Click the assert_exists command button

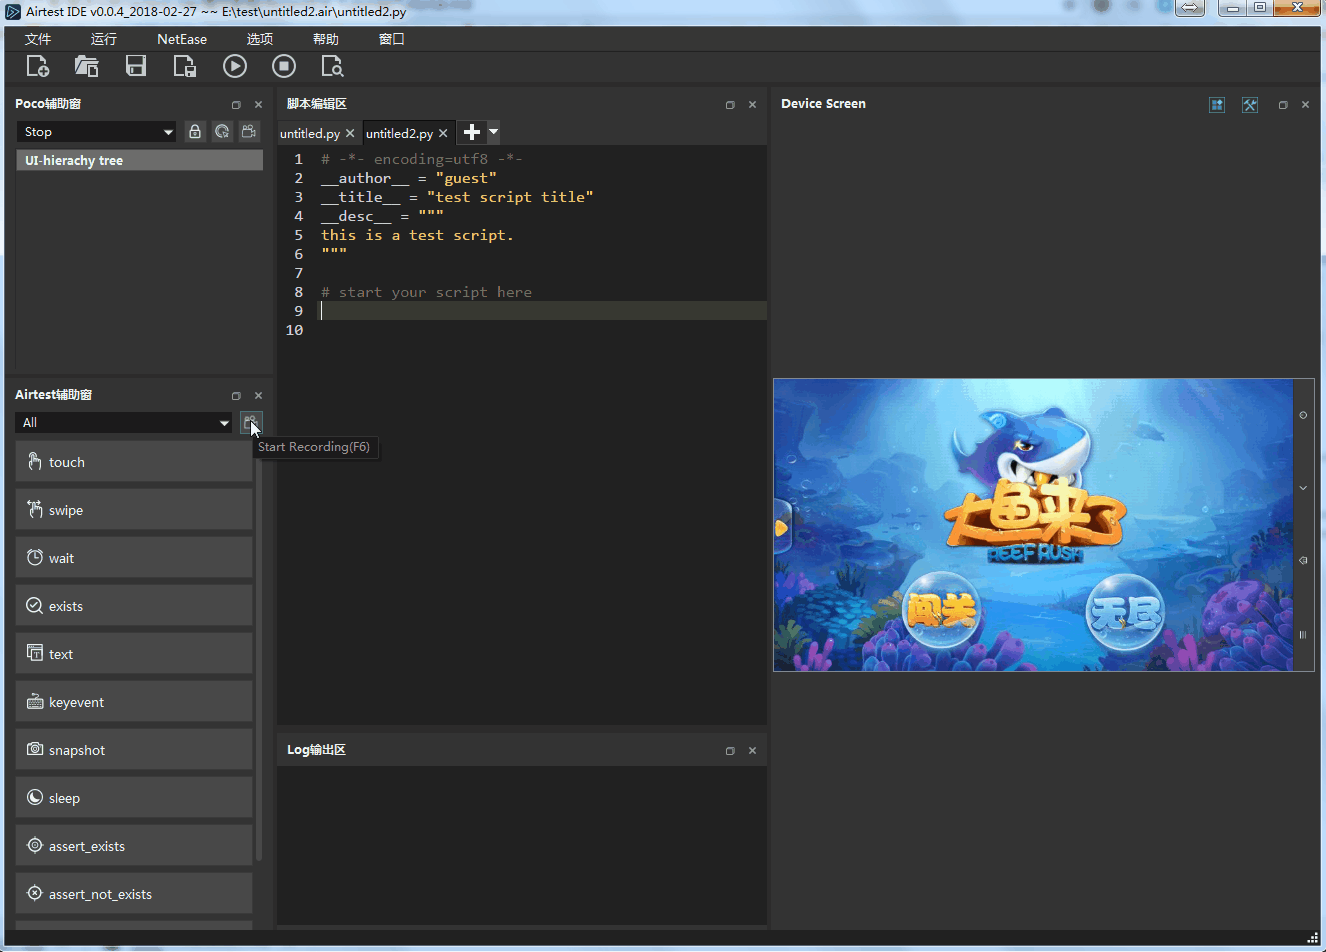point(134,846)
